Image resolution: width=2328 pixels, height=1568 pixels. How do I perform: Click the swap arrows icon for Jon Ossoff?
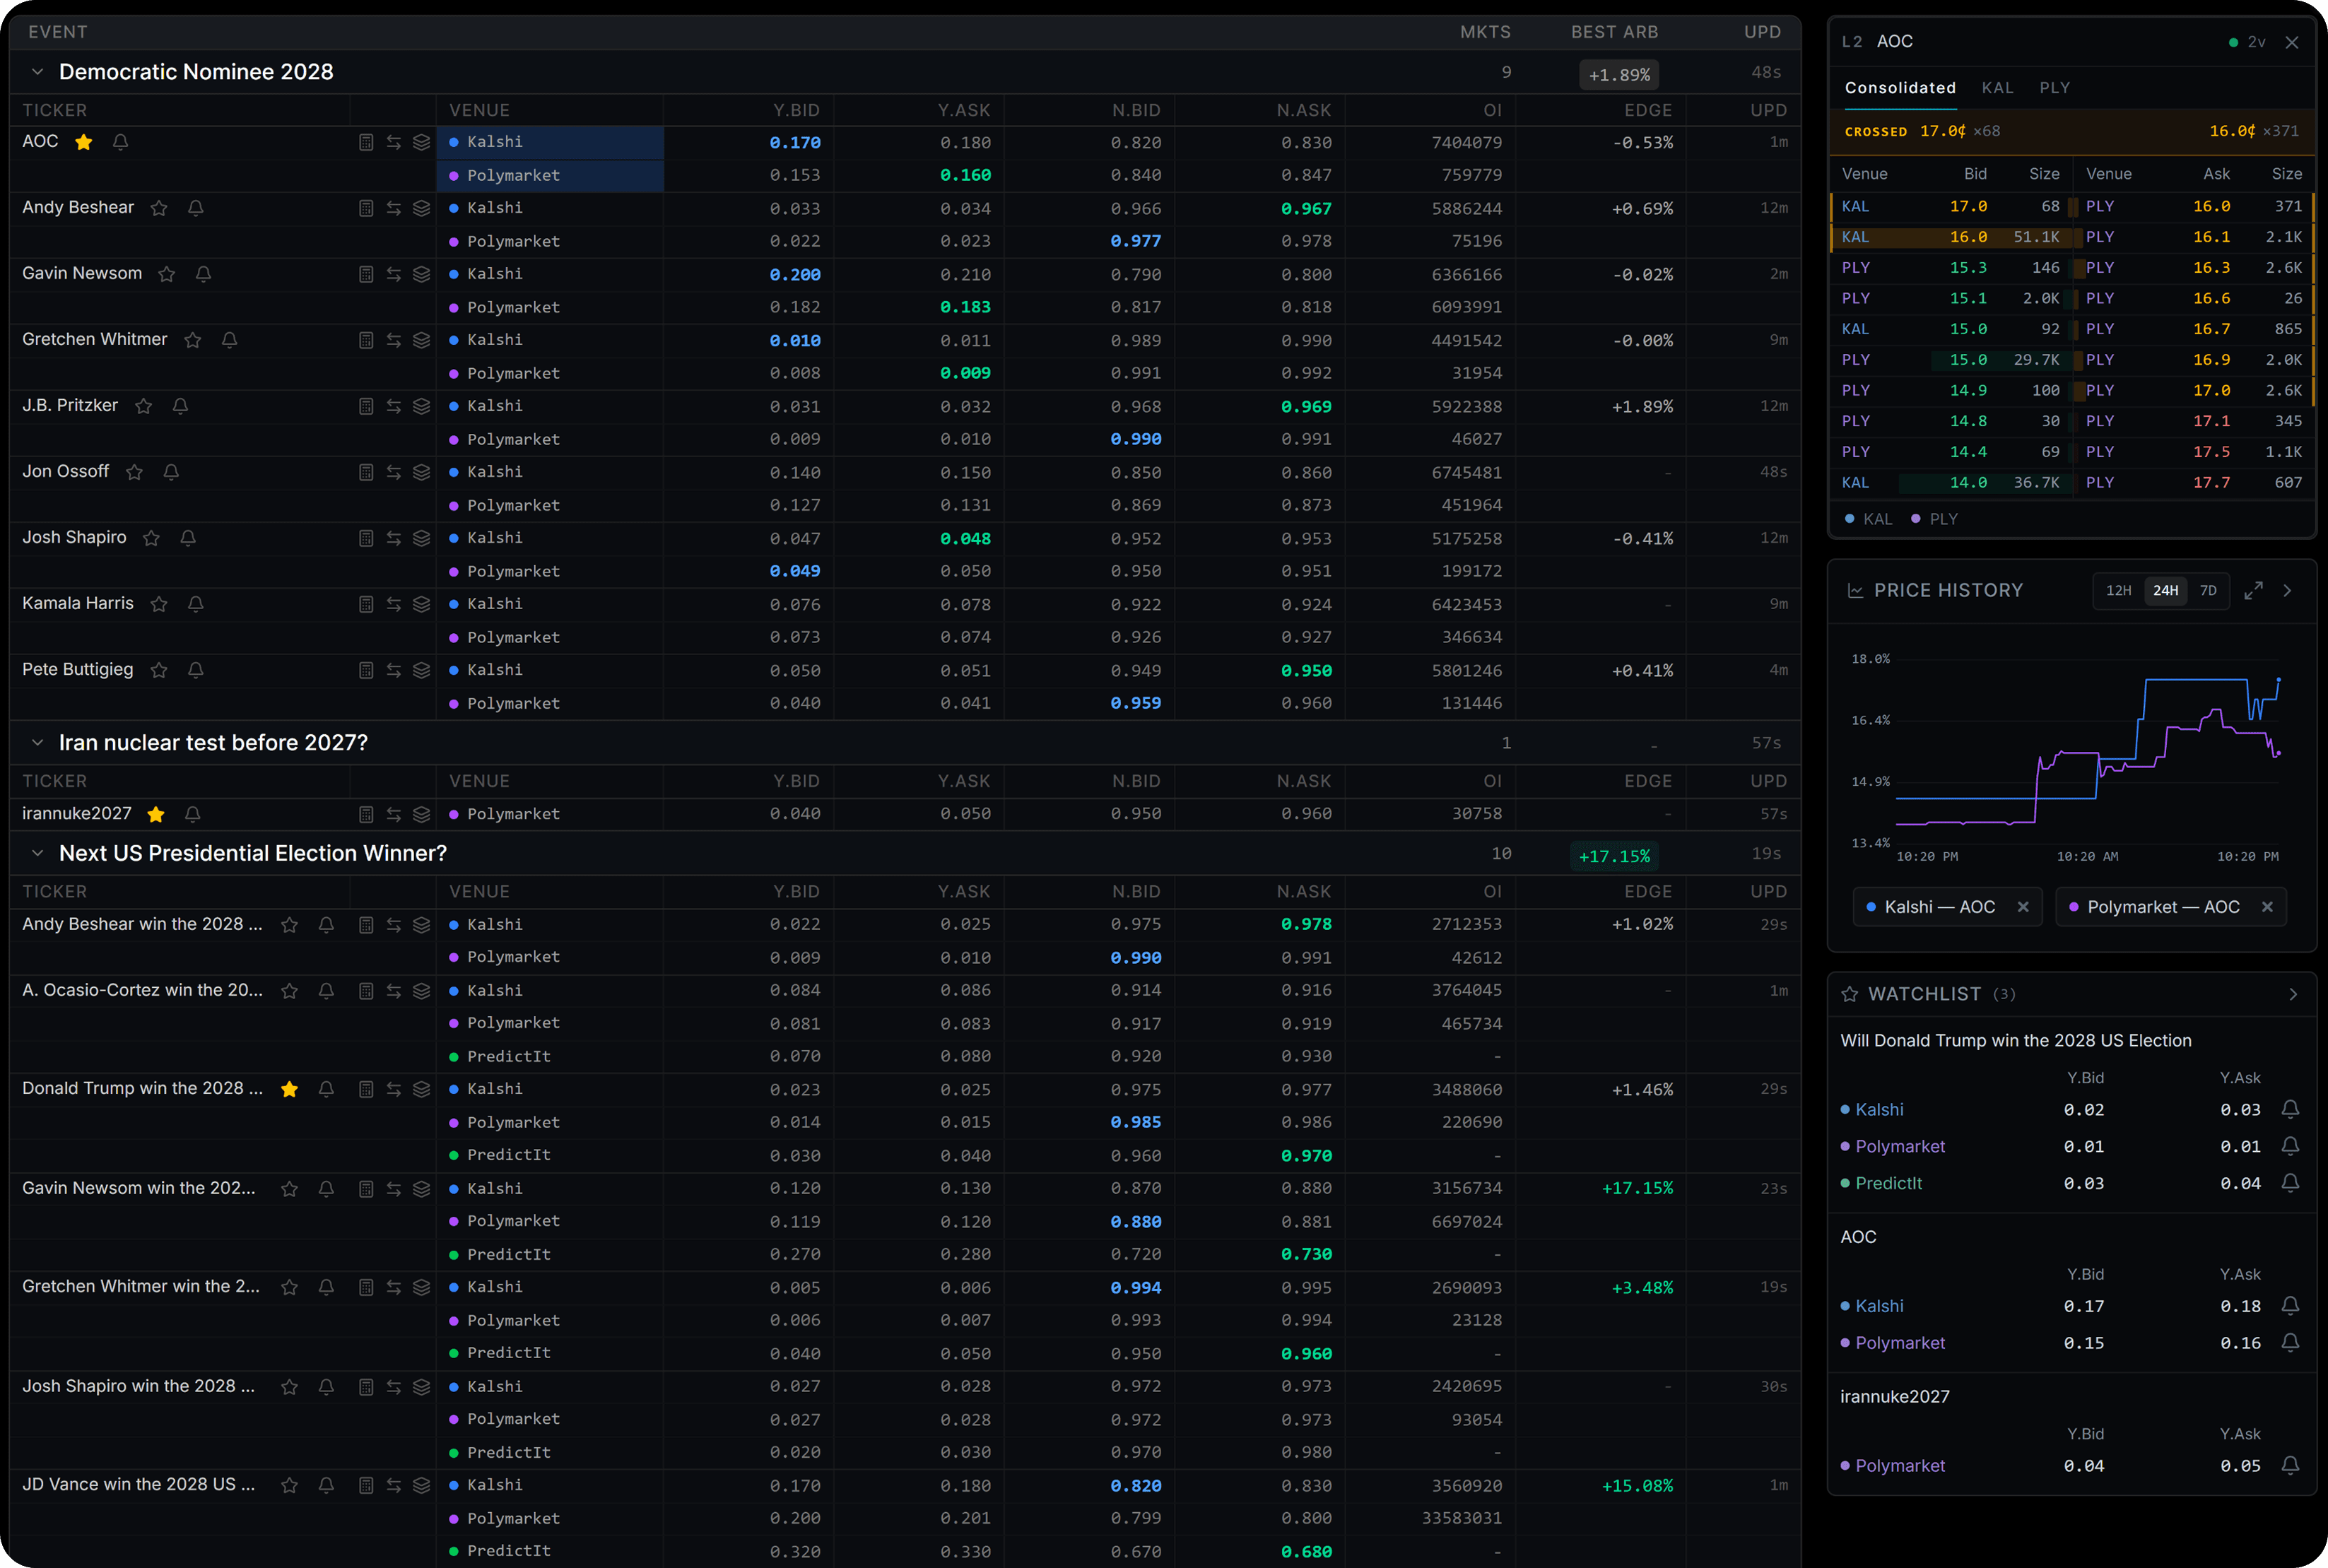[394, 472]
